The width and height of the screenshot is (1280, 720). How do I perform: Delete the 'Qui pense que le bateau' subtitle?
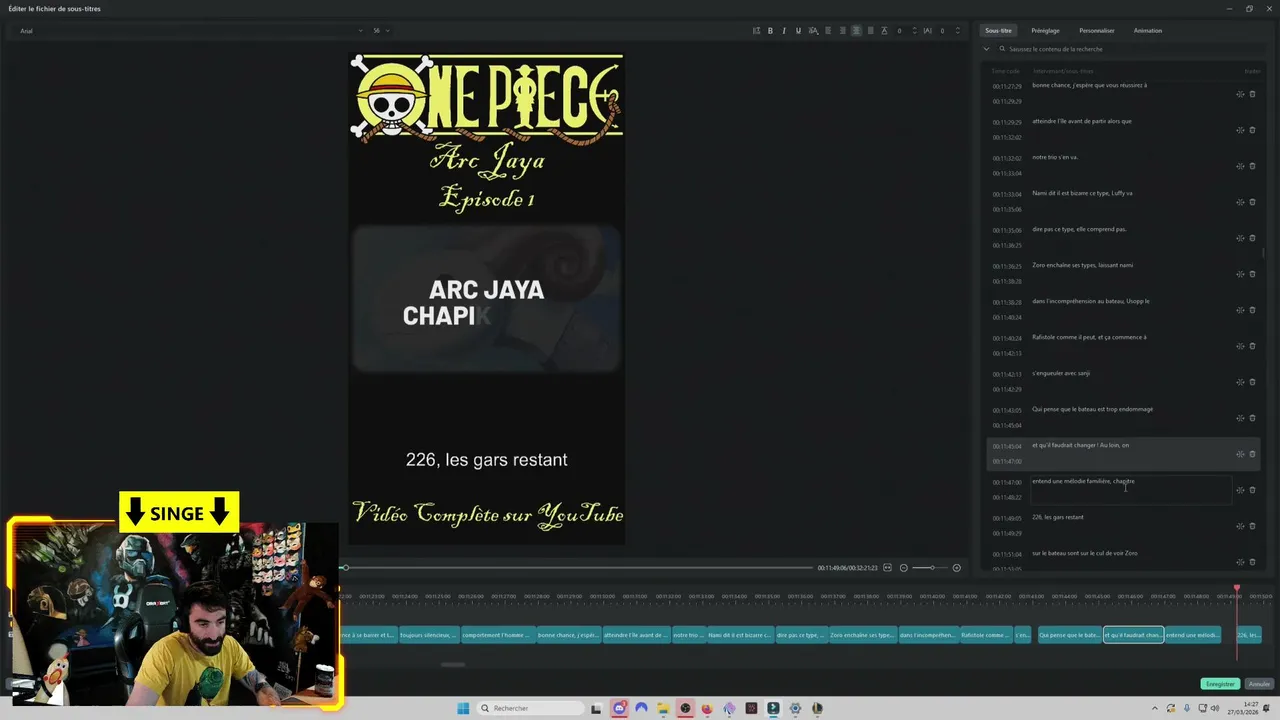(1252, 418)
